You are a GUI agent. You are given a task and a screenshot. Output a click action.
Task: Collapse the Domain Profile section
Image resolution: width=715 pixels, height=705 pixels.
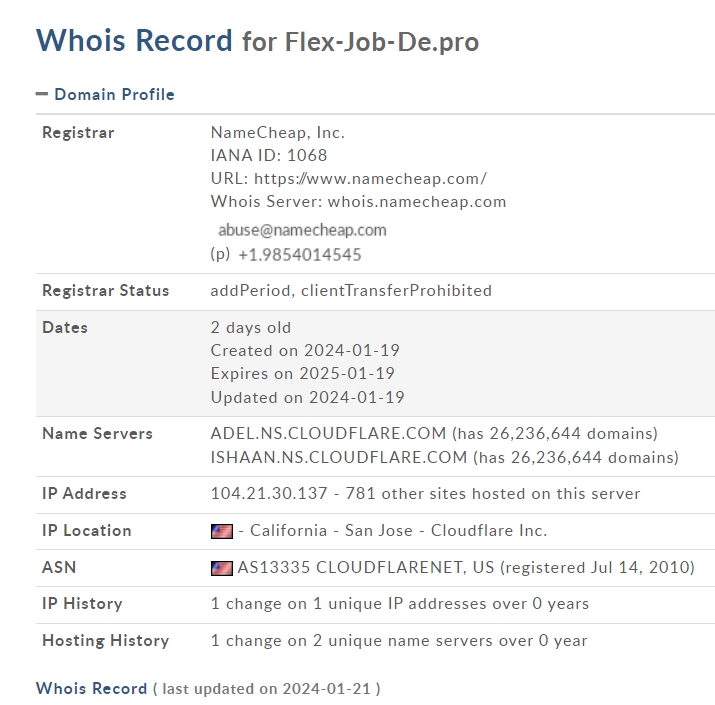coord(41,94)
